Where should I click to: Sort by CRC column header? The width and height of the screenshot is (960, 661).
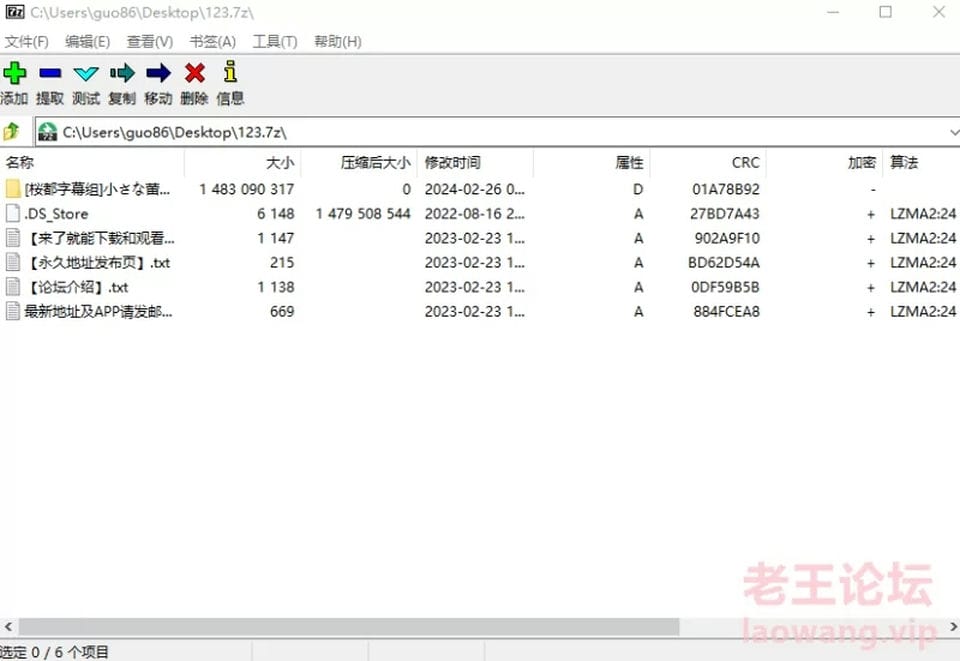(x=707, y=162)
